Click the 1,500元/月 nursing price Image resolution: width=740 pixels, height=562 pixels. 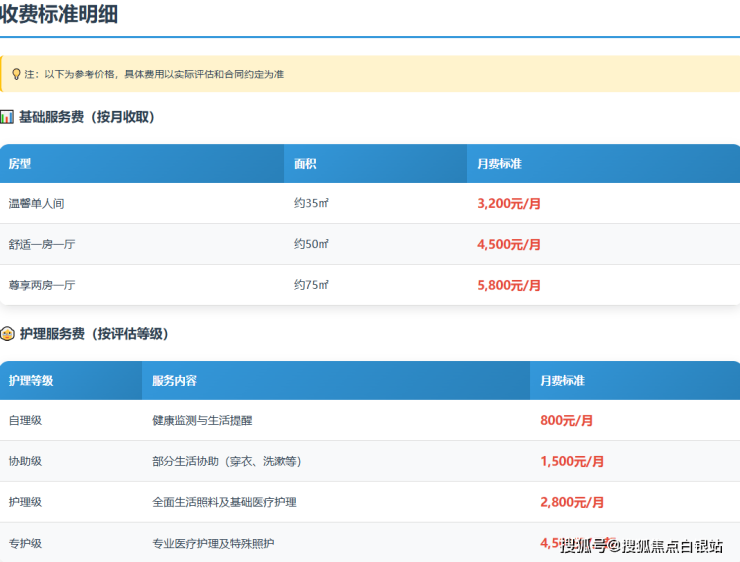click(x=572, y=461)
